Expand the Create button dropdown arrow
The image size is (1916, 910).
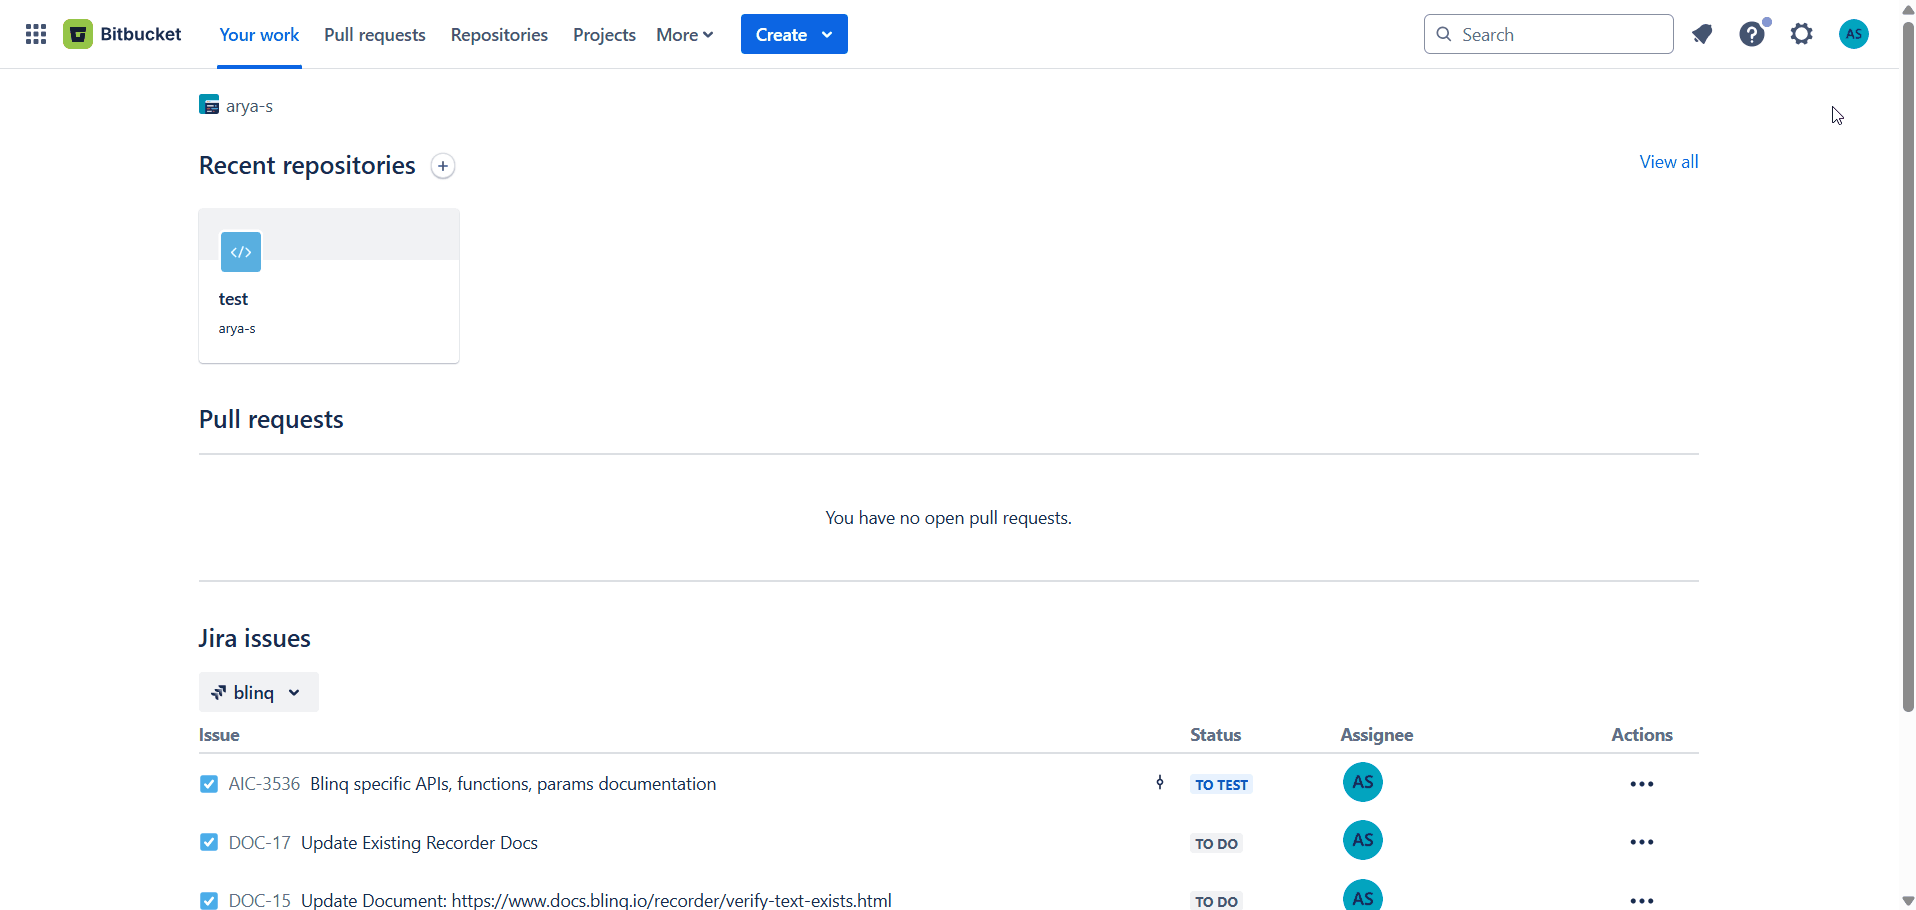827,33
